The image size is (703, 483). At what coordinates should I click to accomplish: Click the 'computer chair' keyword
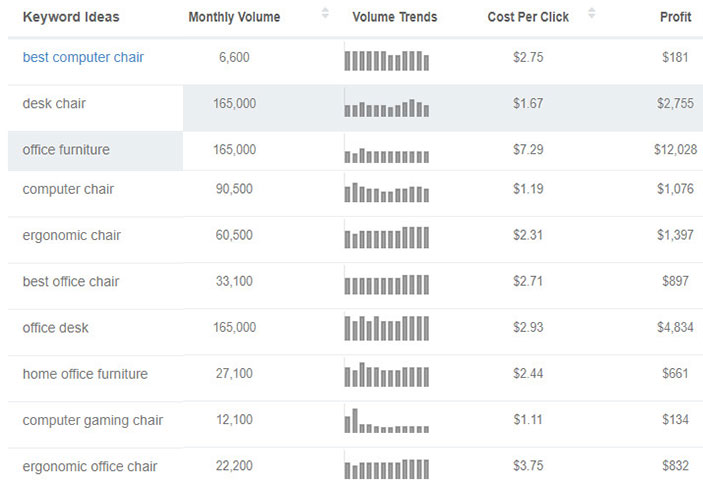click(x=68, y=189)
